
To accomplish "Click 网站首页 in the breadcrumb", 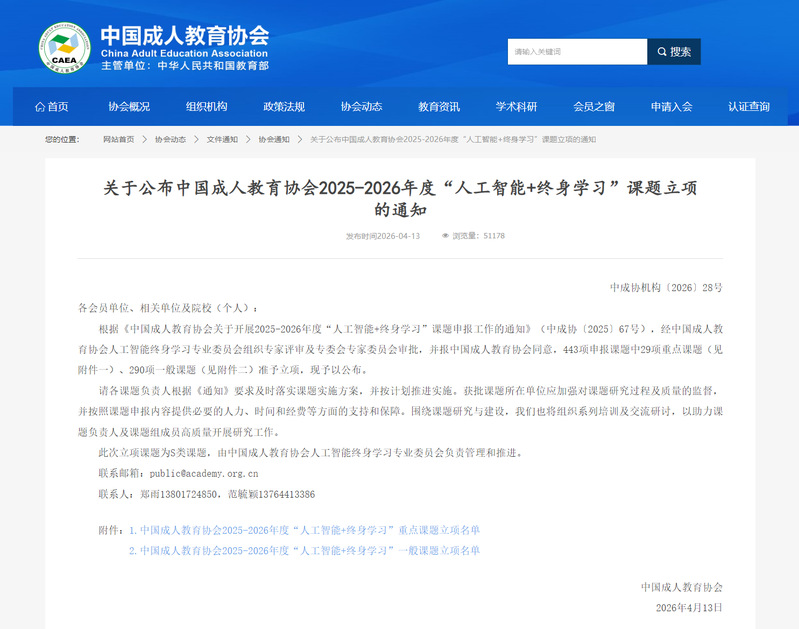I will click(118, 139).
